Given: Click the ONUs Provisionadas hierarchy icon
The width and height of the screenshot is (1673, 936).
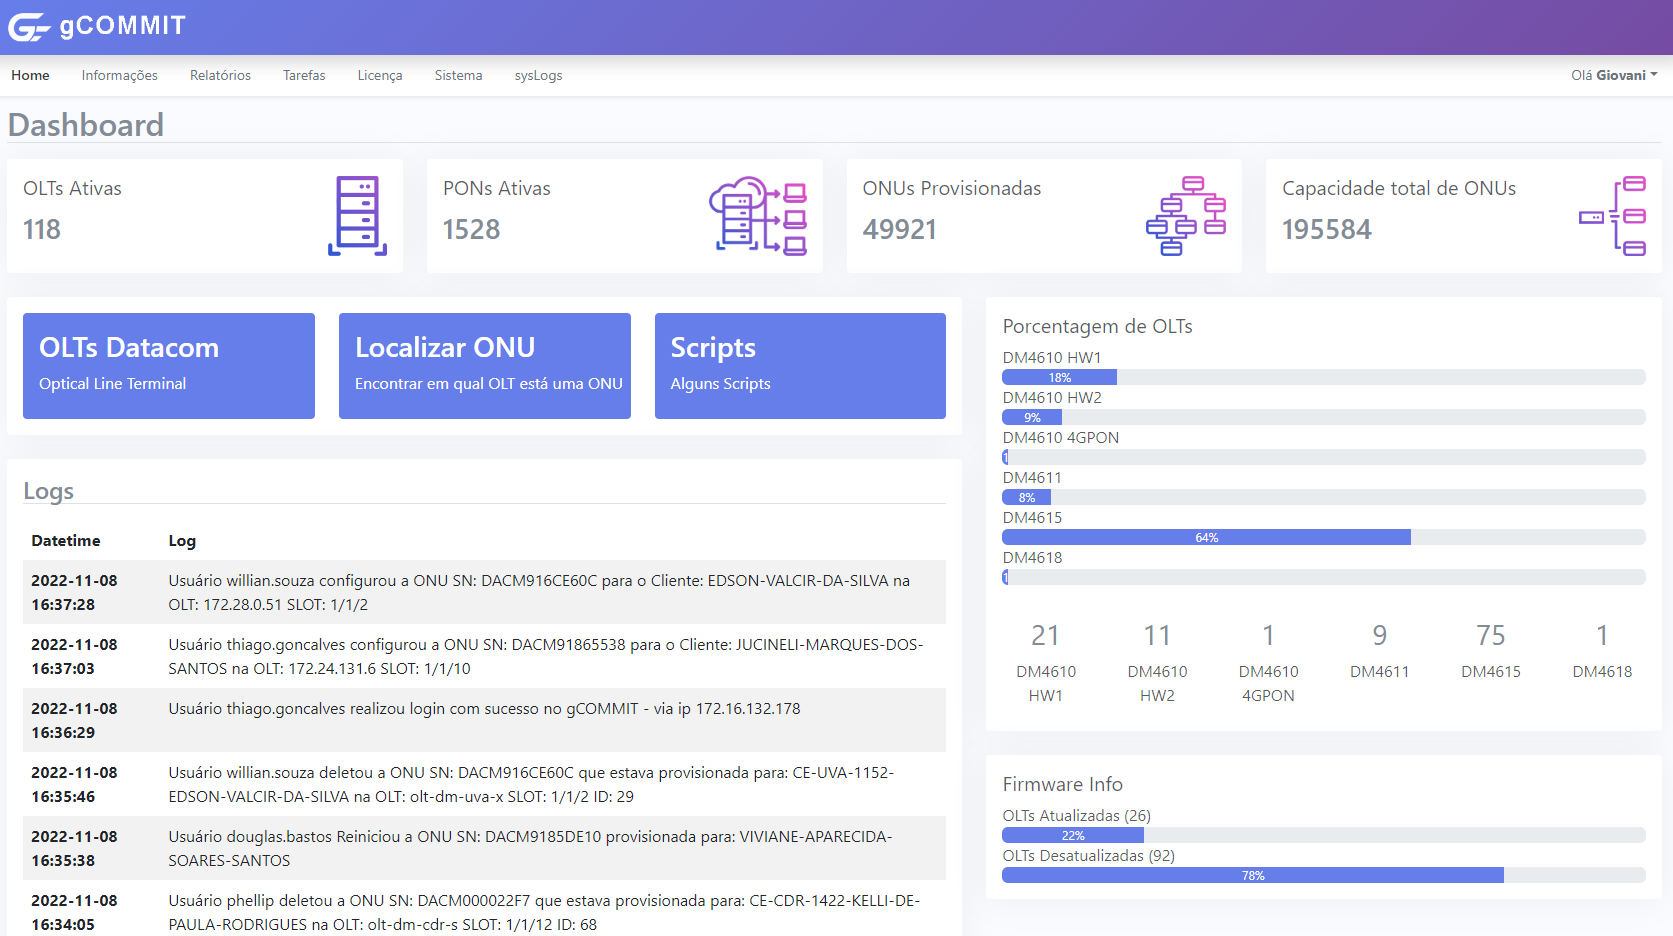Looking at the screenshot, I should 1186,216.
